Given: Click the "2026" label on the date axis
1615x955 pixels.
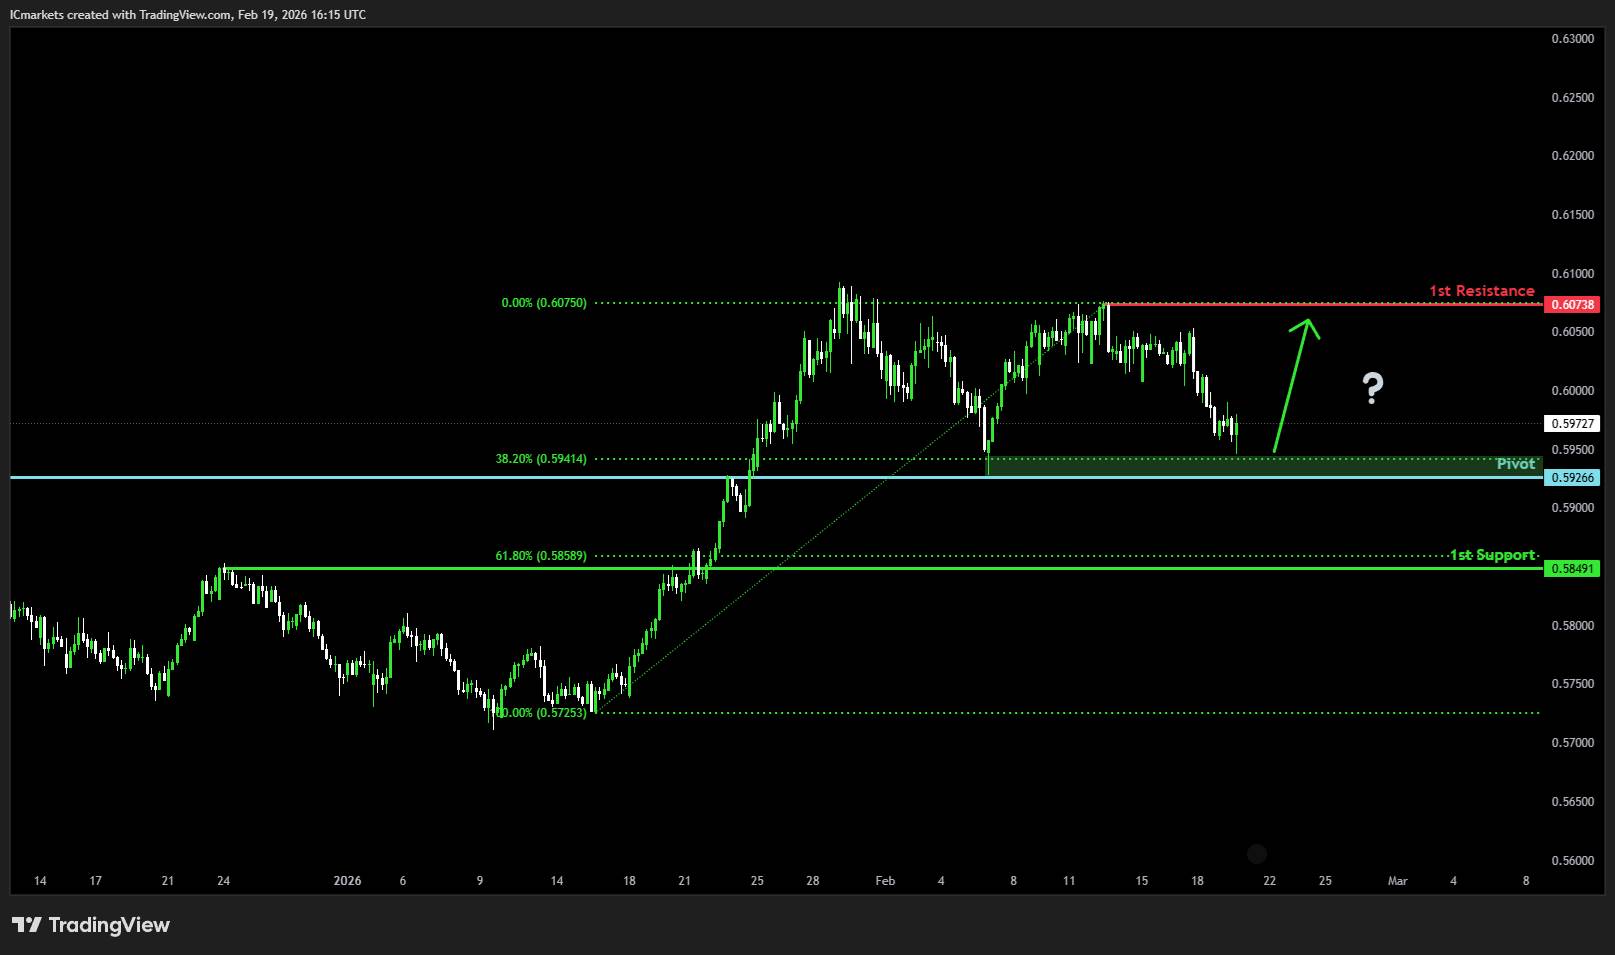Looking at the screenshot, I should [347, 881].
